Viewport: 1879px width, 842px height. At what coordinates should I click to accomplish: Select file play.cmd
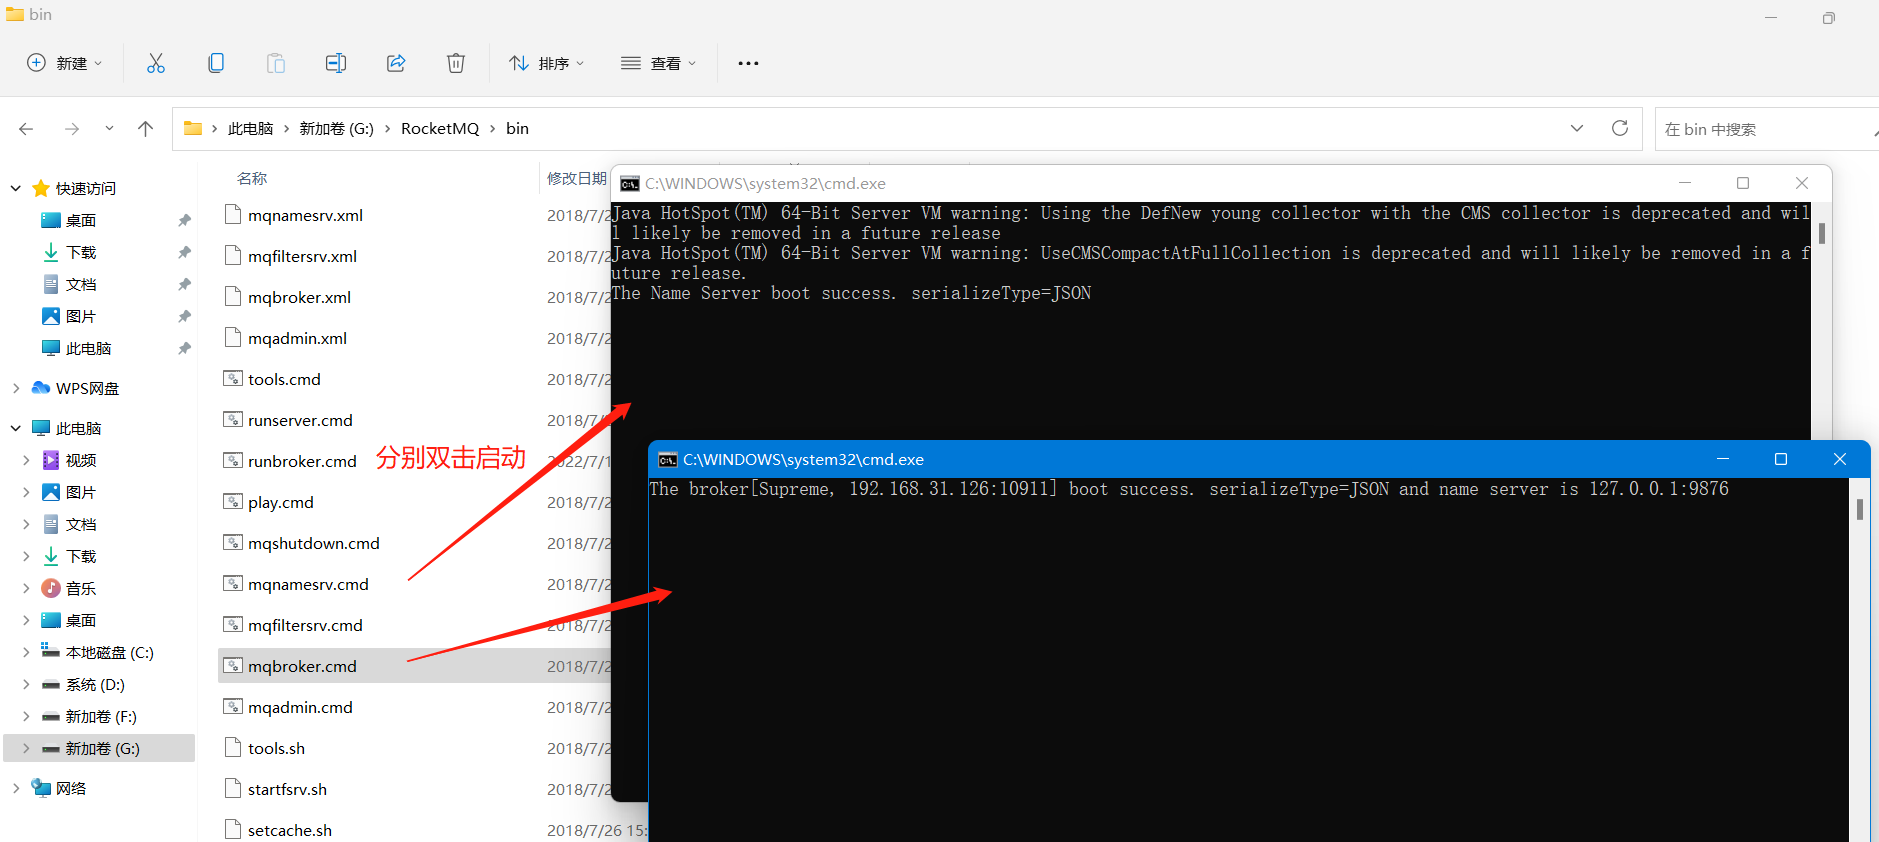coord(280,502)
